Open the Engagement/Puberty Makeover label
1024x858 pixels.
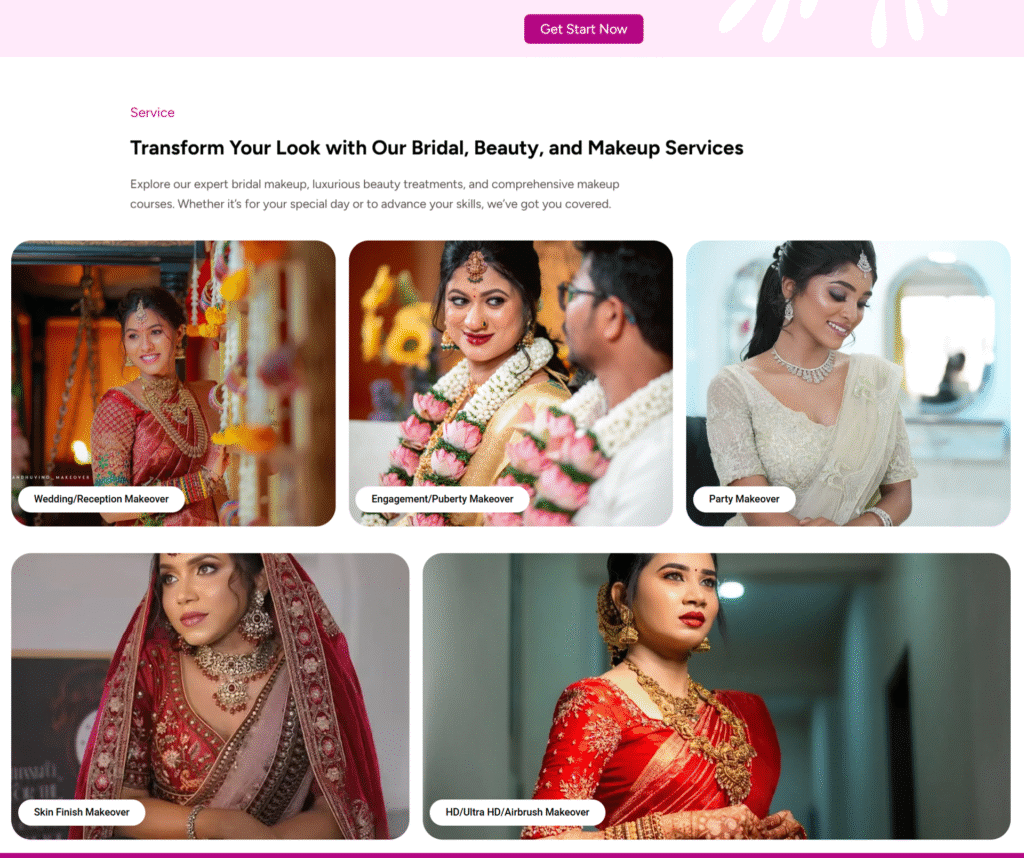tap(442, 499)
